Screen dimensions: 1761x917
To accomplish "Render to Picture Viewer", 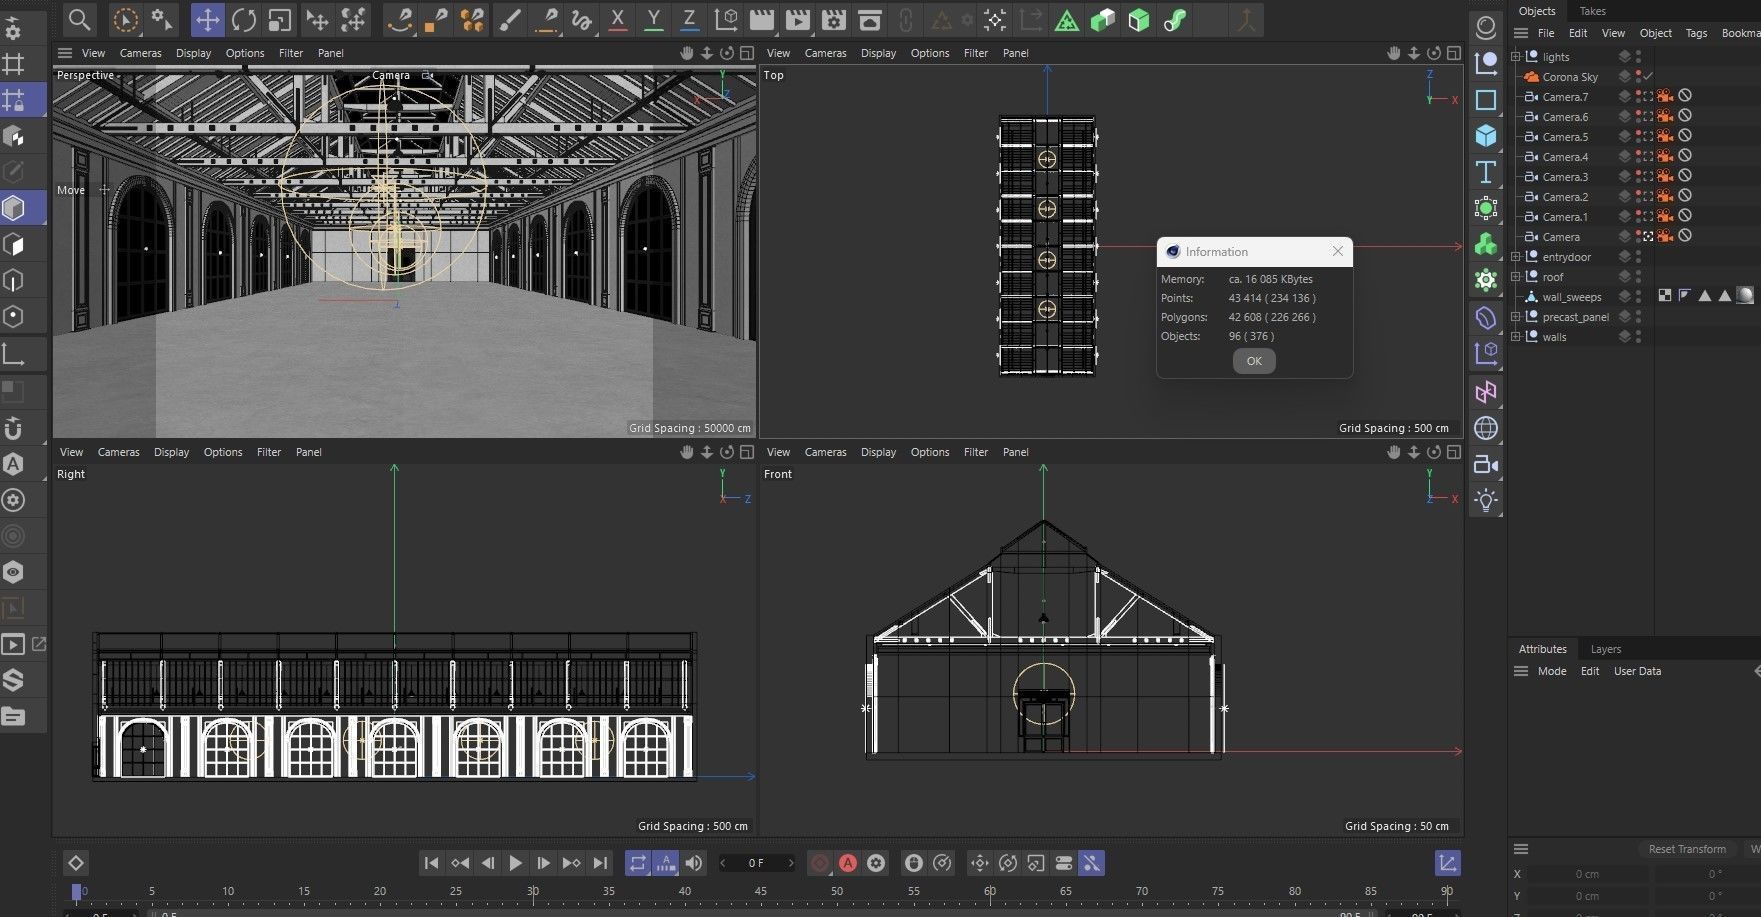I will pyautogui.click(x=797, y=19).
